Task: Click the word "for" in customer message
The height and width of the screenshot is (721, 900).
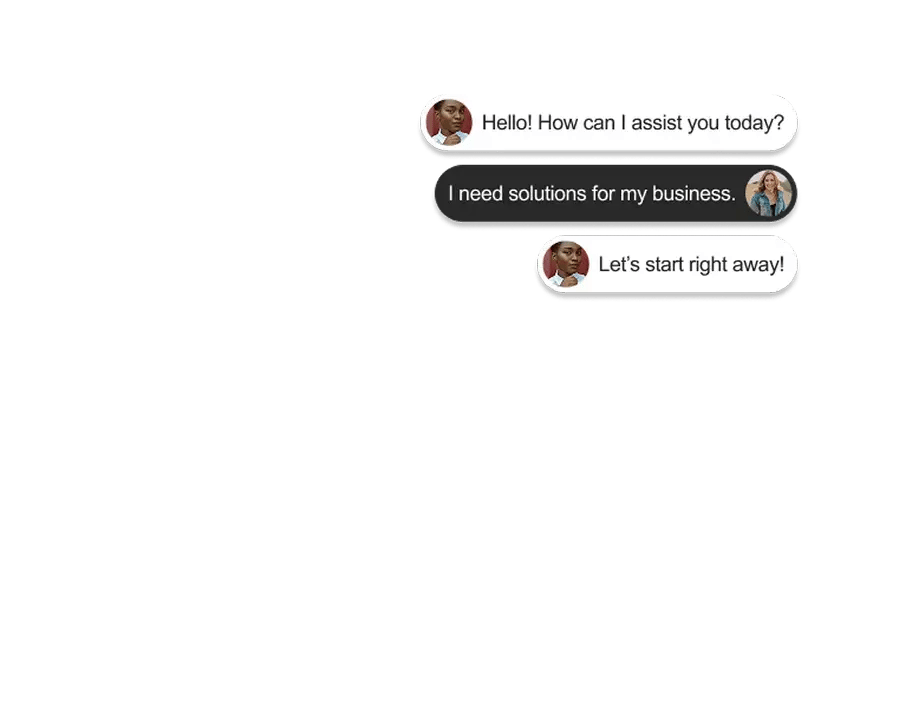Action: click(603, 193)
